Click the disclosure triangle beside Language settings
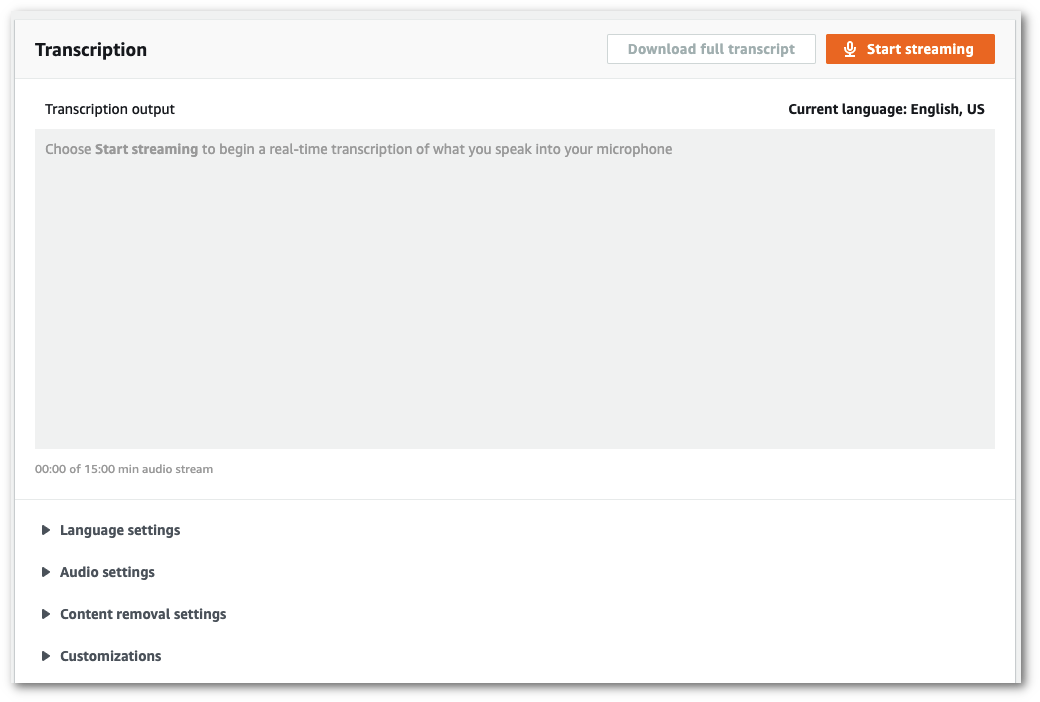The image size is (1040, 702). (46, 530)
